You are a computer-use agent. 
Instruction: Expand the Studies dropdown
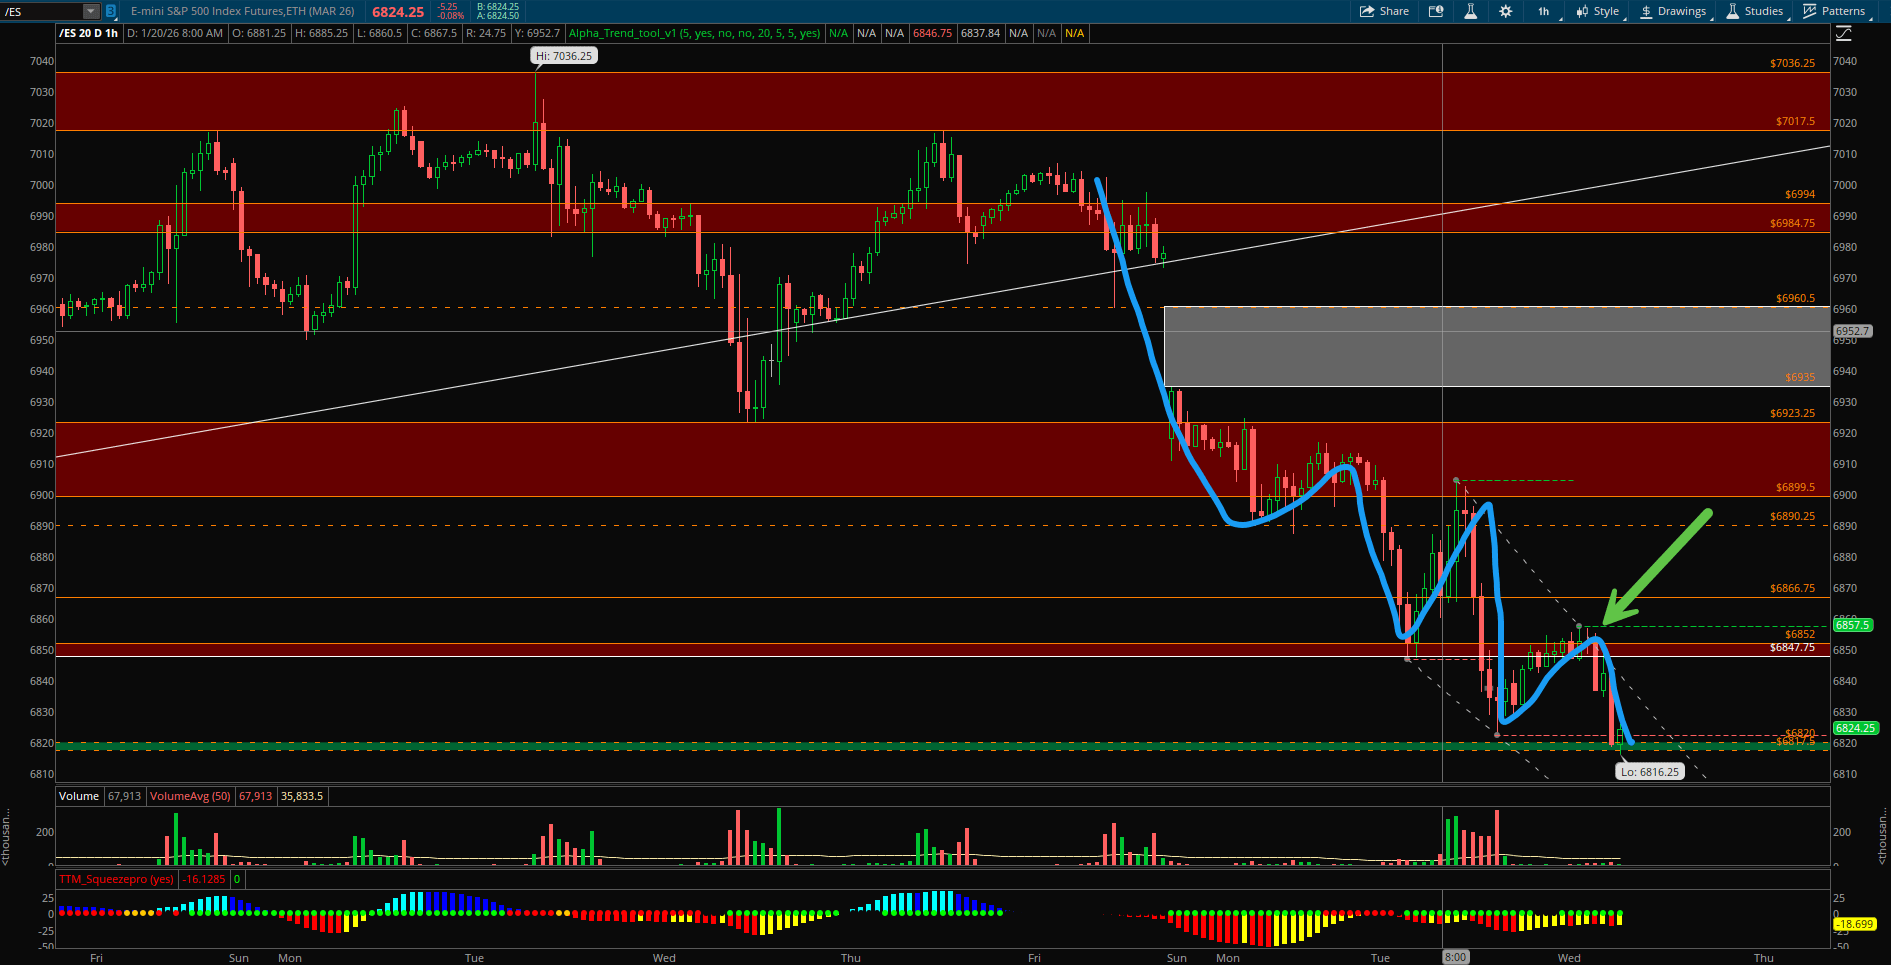(1755, 12)
